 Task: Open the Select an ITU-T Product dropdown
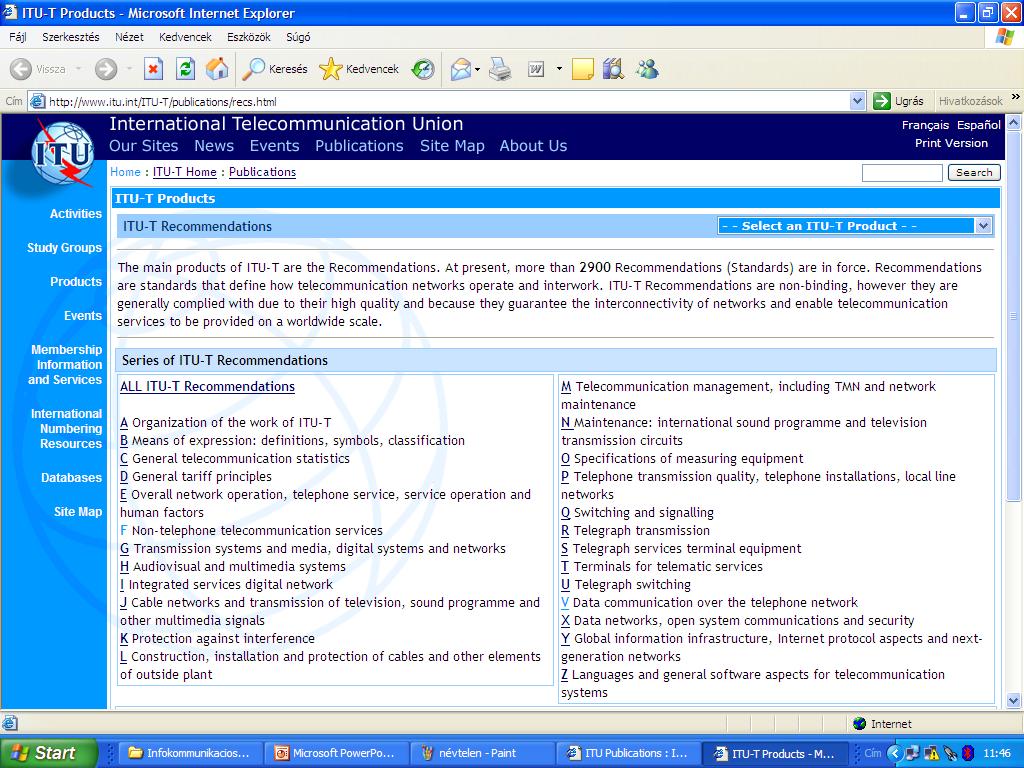[855, 226]
